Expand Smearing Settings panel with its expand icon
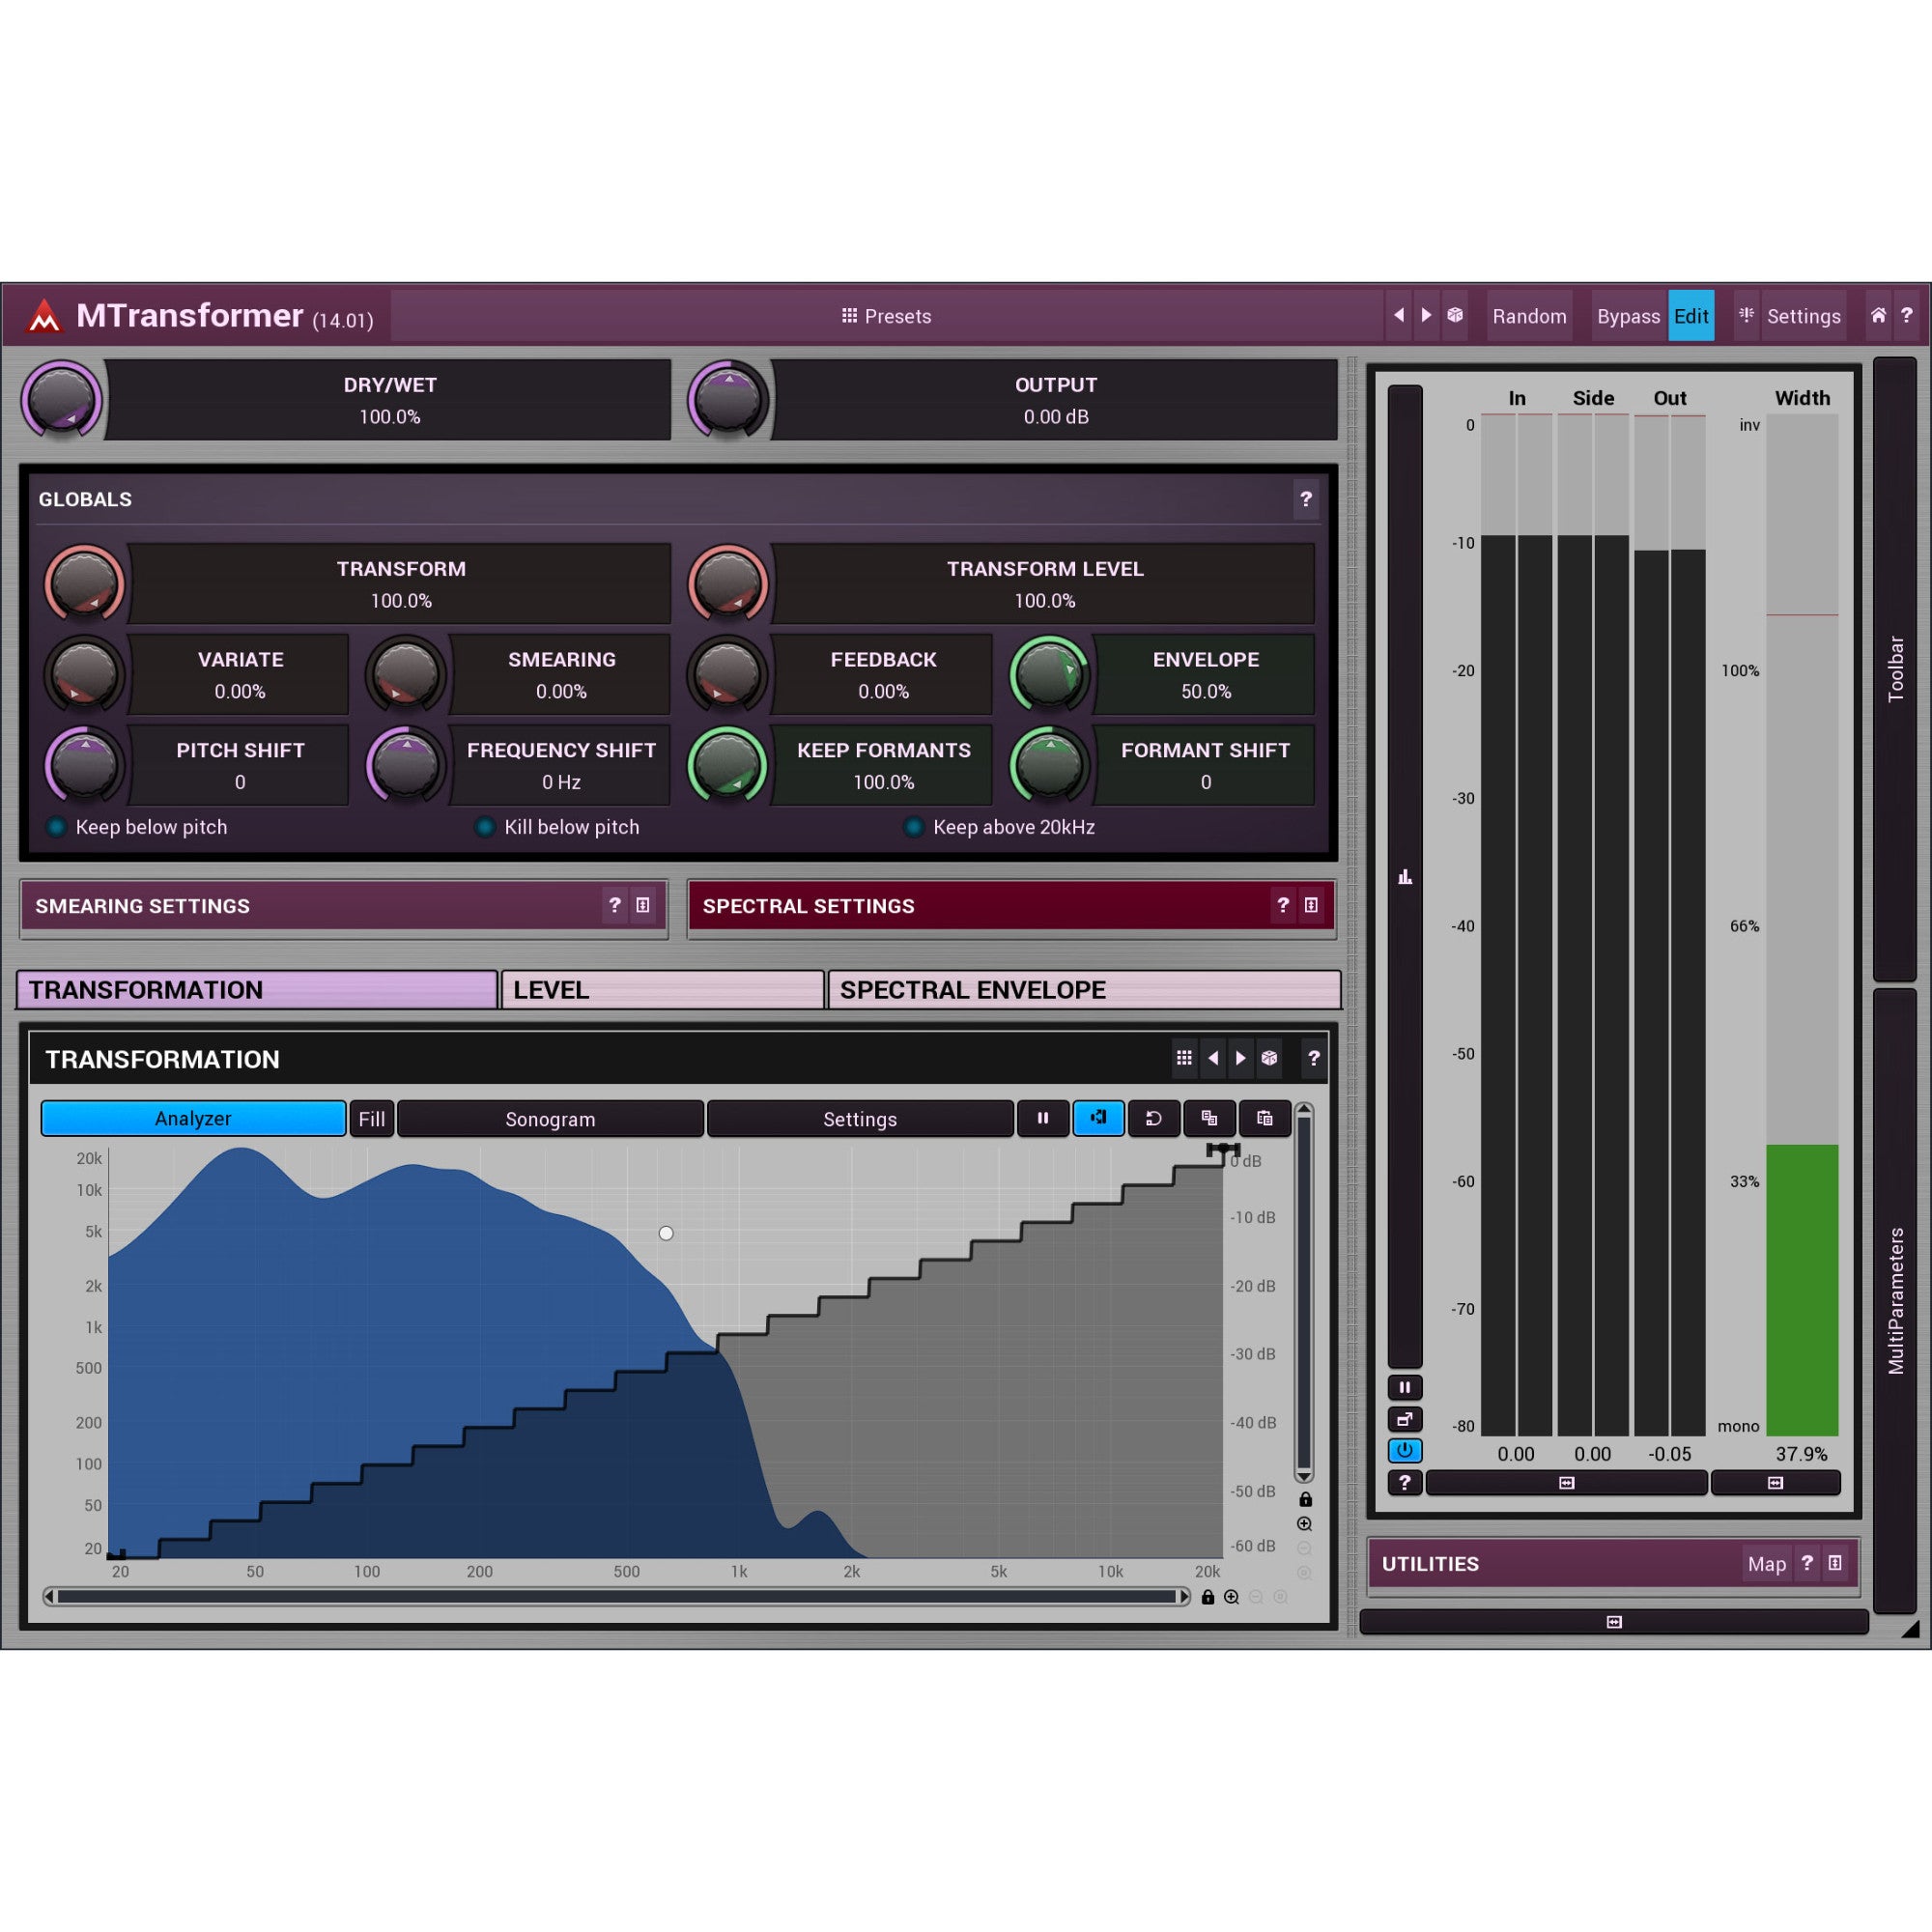 coord(643,905)
